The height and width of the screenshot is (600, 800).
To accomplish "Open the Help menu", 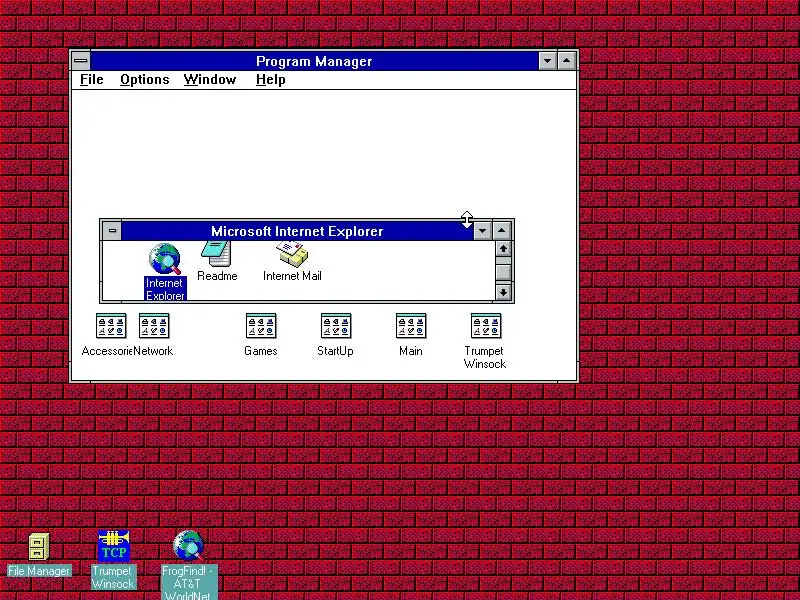I will click(270, 80).
